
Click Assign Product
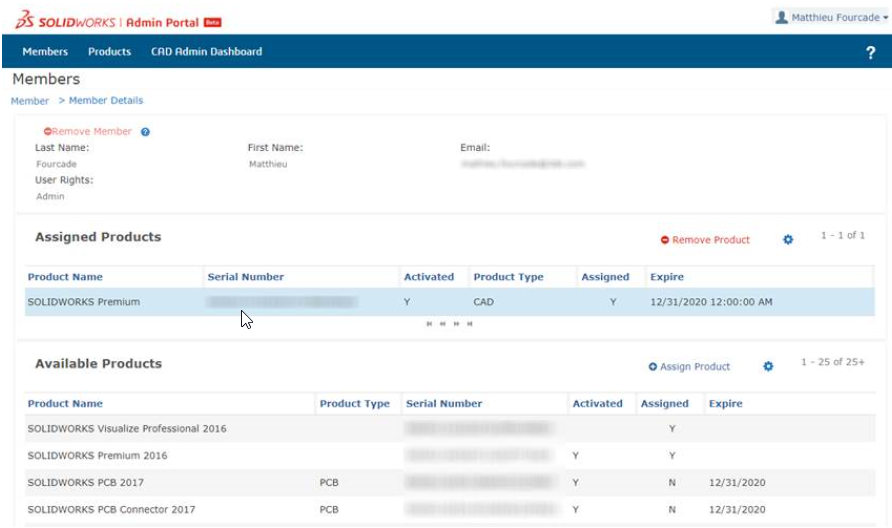click(x=689, y=367)
